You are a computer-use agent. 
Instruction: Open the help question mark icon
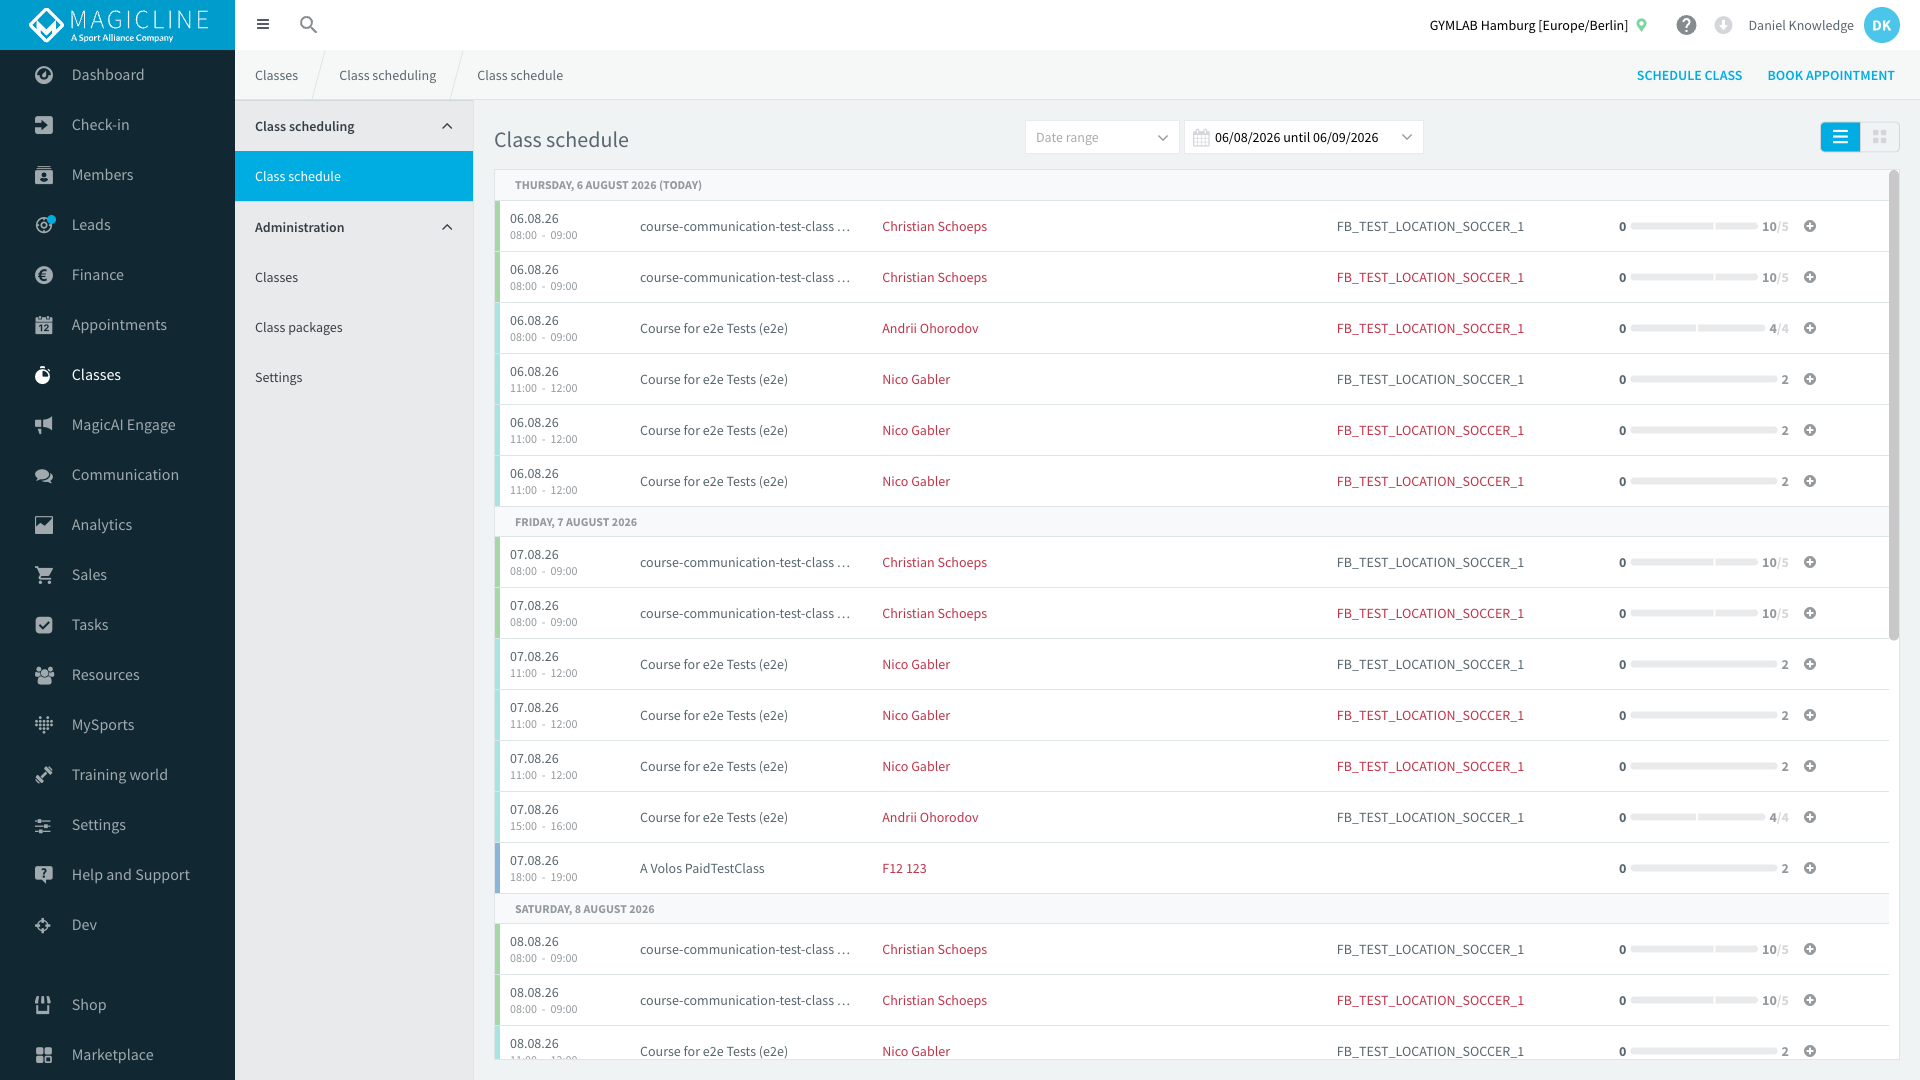(x=1686, y=25)
